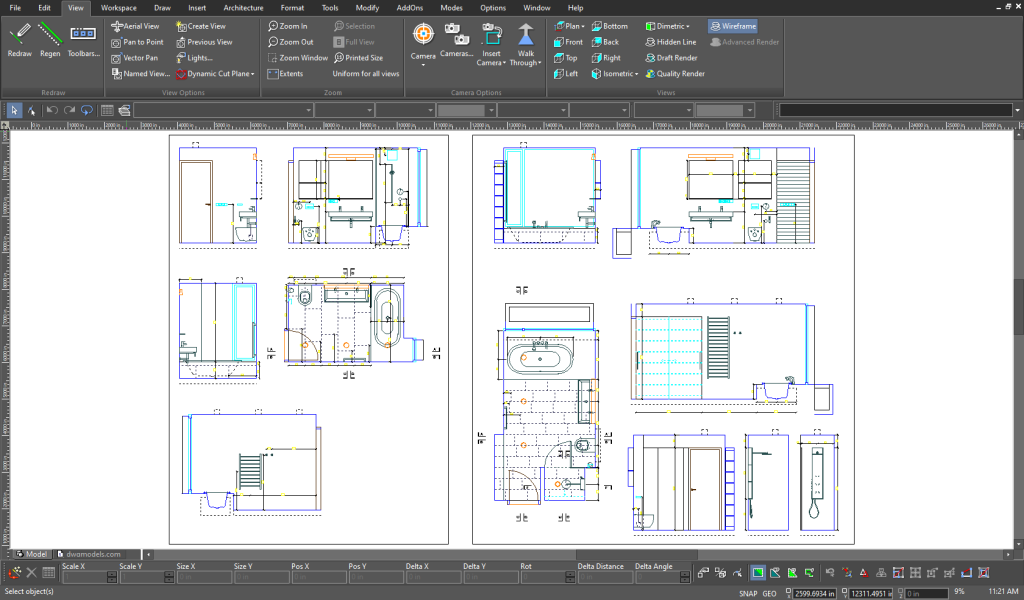Click the Zoom Out tool

click(291, 42)
